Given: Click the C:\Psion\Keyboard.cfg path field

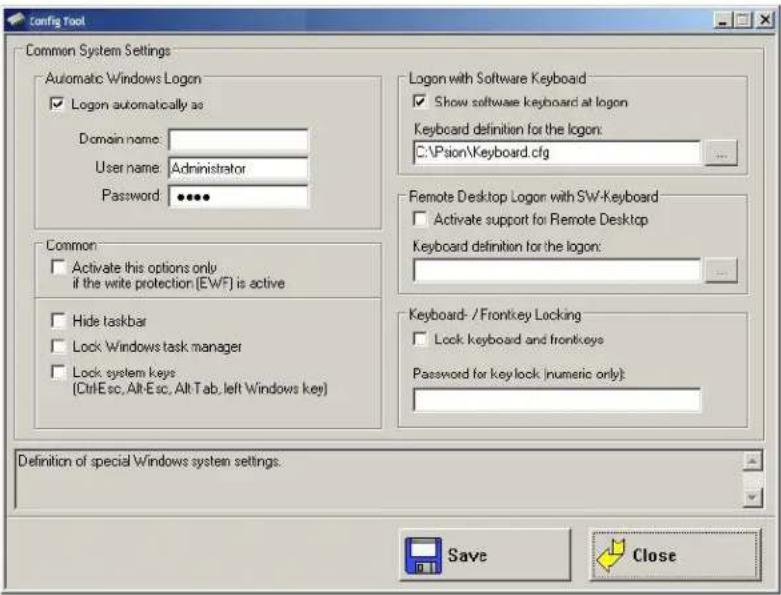Looking at the screenshot, I should [557, 152].
